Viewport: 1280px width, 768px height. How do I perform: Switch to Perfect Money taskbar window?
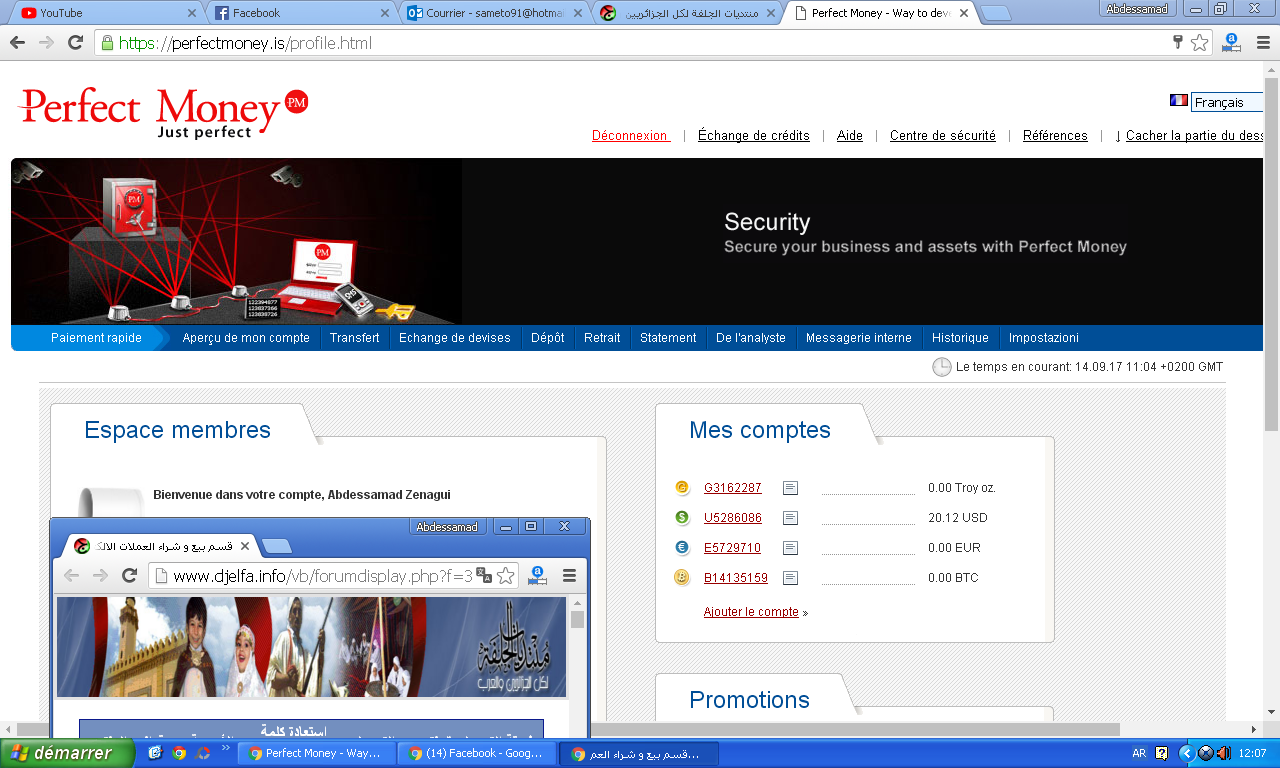(x=316, y=753)
